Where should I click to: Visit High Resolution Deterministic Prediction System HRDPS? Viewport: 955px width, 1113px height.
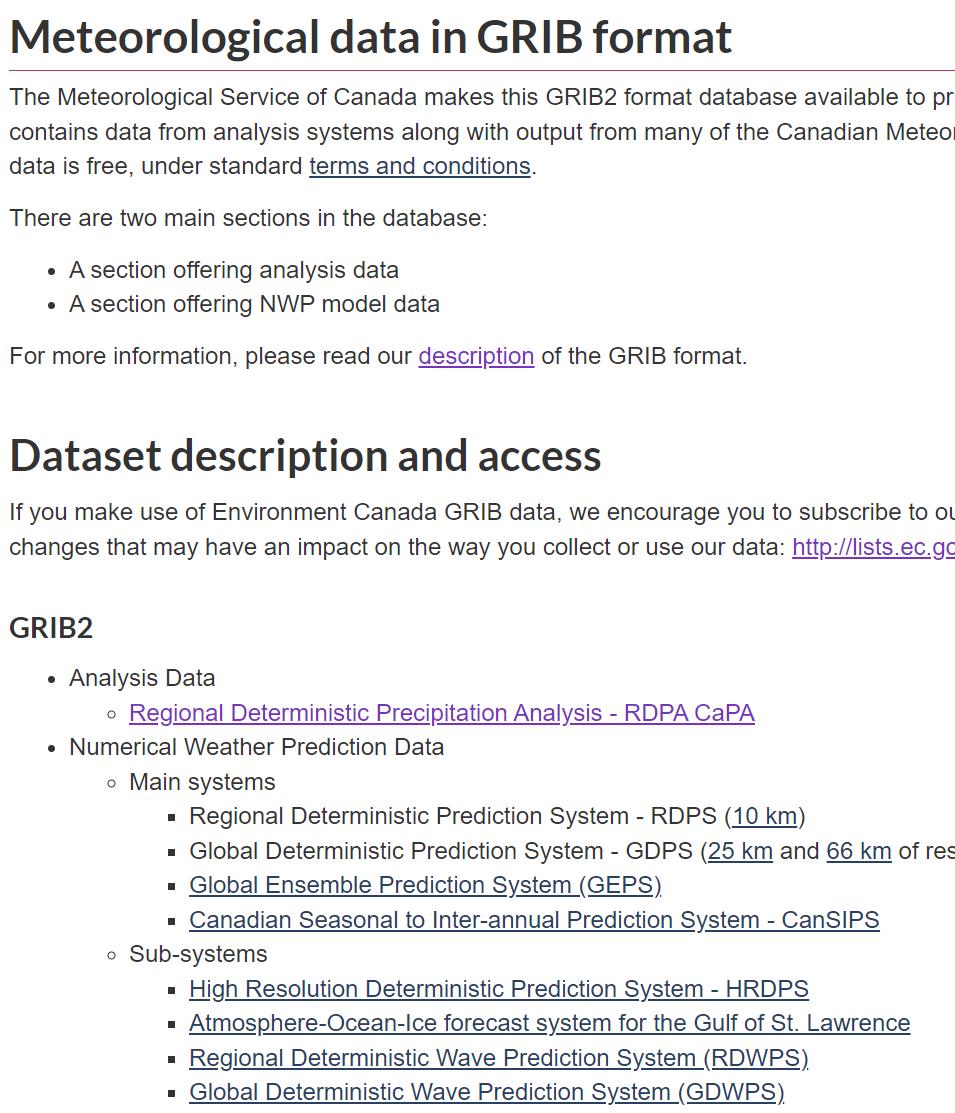point(498,989)
